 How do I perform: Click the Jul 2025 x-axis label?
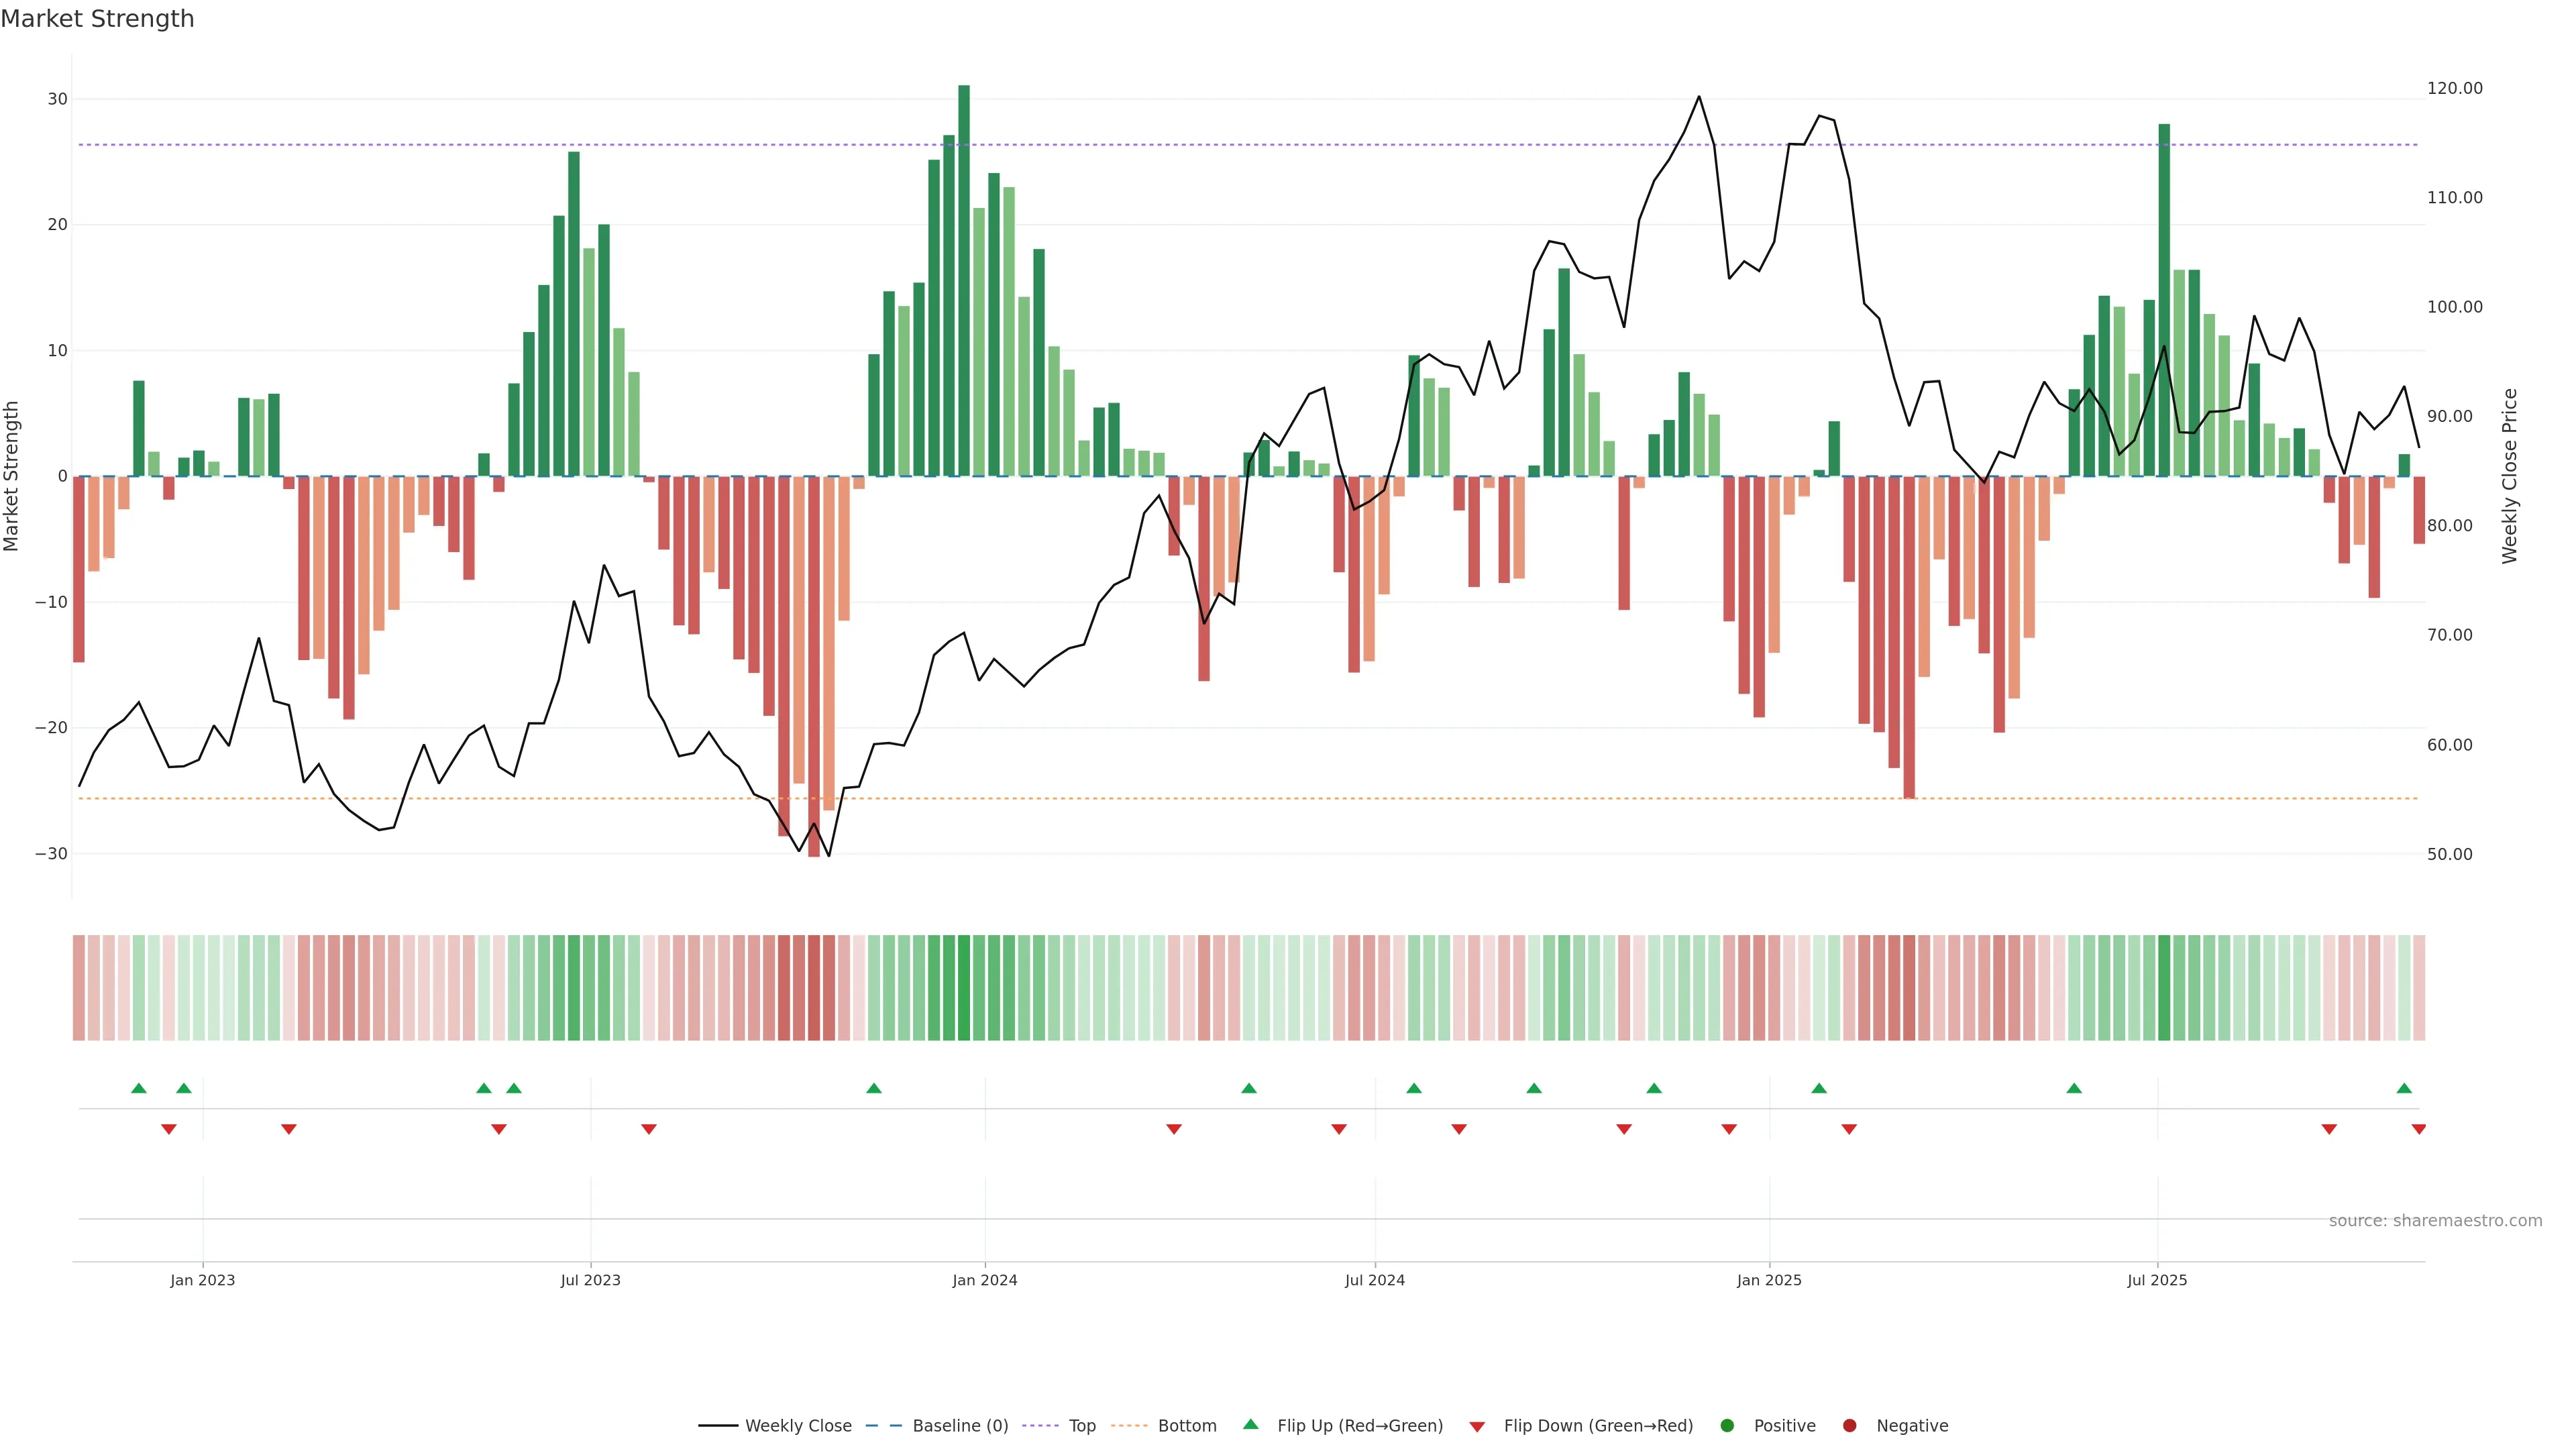coord(2157,1280)
